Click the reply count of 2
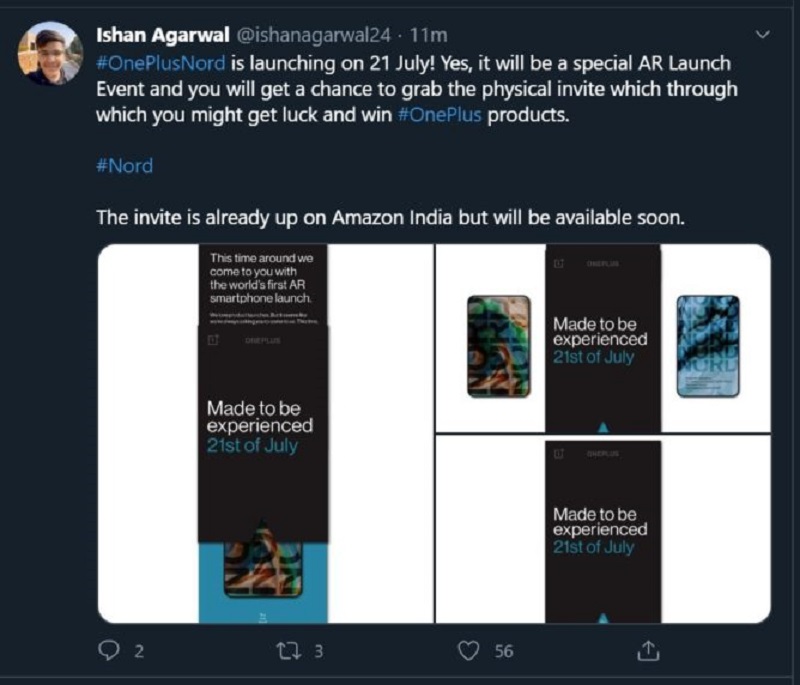The image size is (800, 685). pyautogui.click(x=139, y=651)
